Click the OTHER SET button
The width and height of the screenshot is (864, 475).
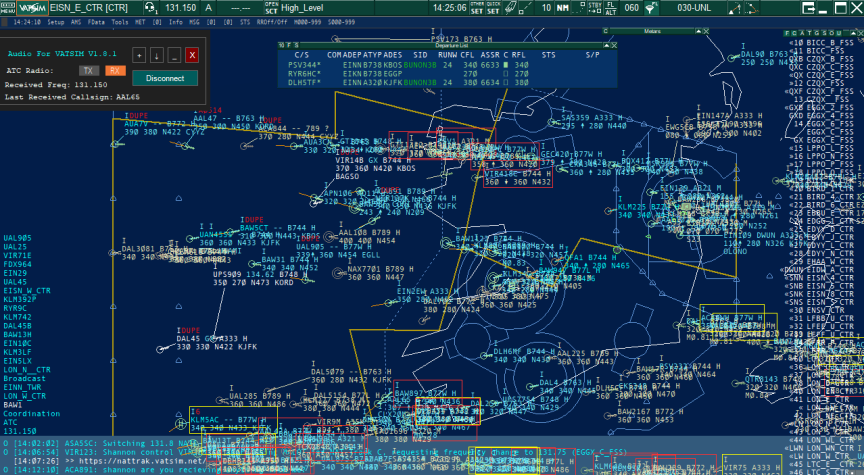[x=477, y=8]
